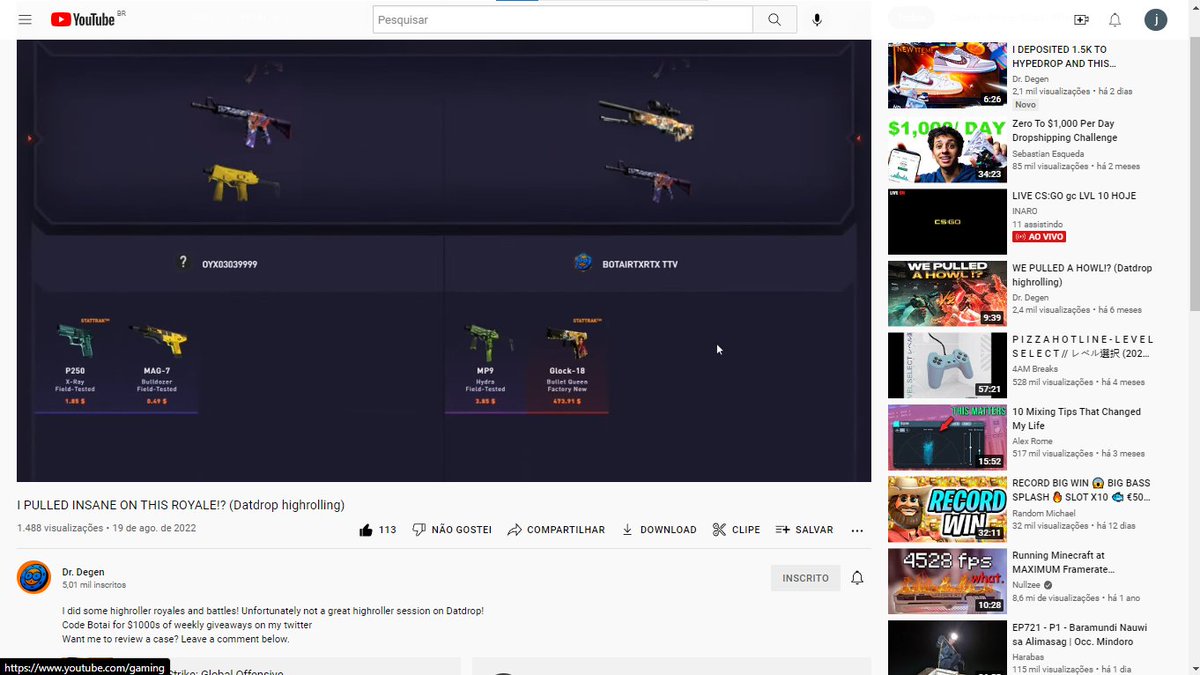Click title I DEPOSITED 1.5K TO HYPEDROP

tap(1063, 56)
